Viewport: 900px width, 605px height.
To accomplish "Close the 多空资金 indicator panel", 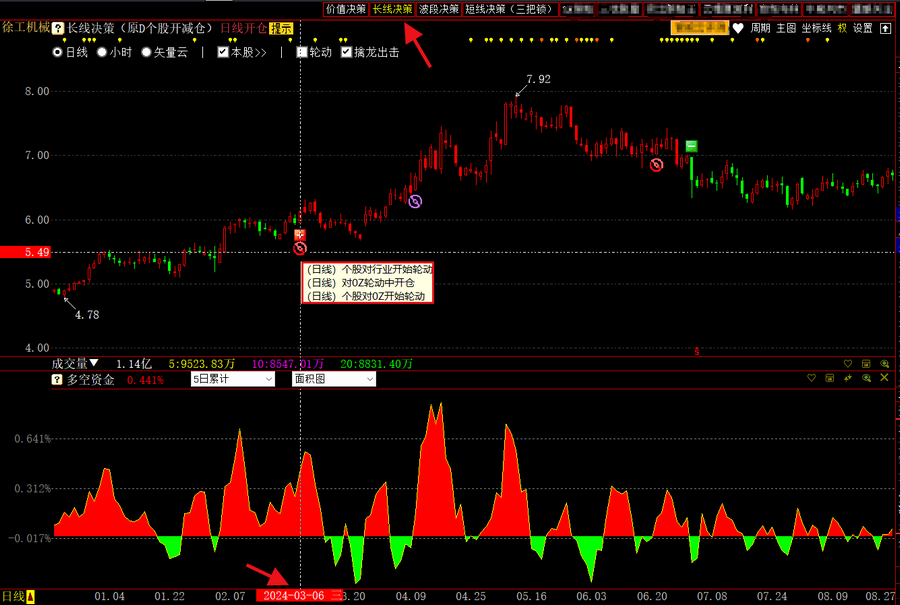I will click(x=885, y=379).
